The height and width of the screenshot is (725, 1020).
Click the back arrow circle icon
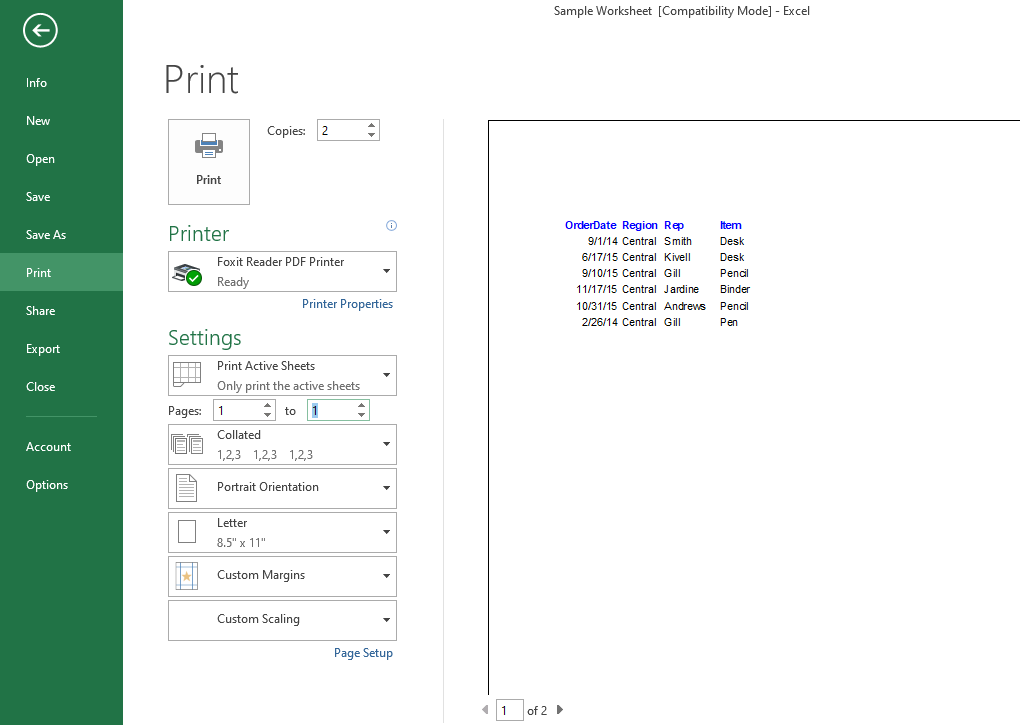pyautogui.click(x=41, y=31)
